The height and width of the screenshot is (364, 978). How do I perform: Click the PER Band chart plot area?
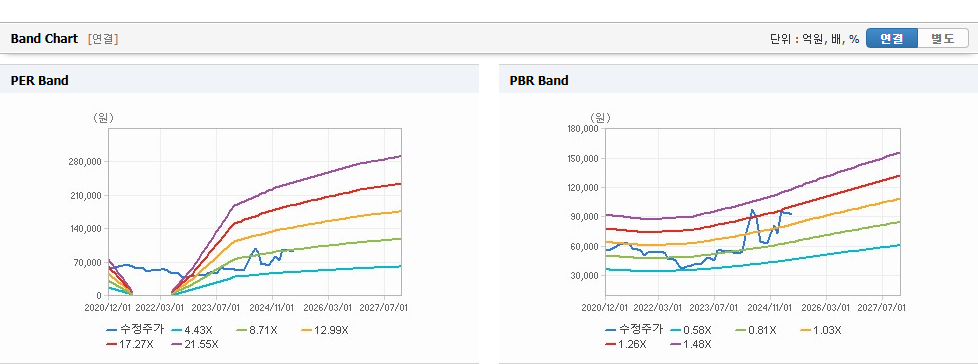254,212
